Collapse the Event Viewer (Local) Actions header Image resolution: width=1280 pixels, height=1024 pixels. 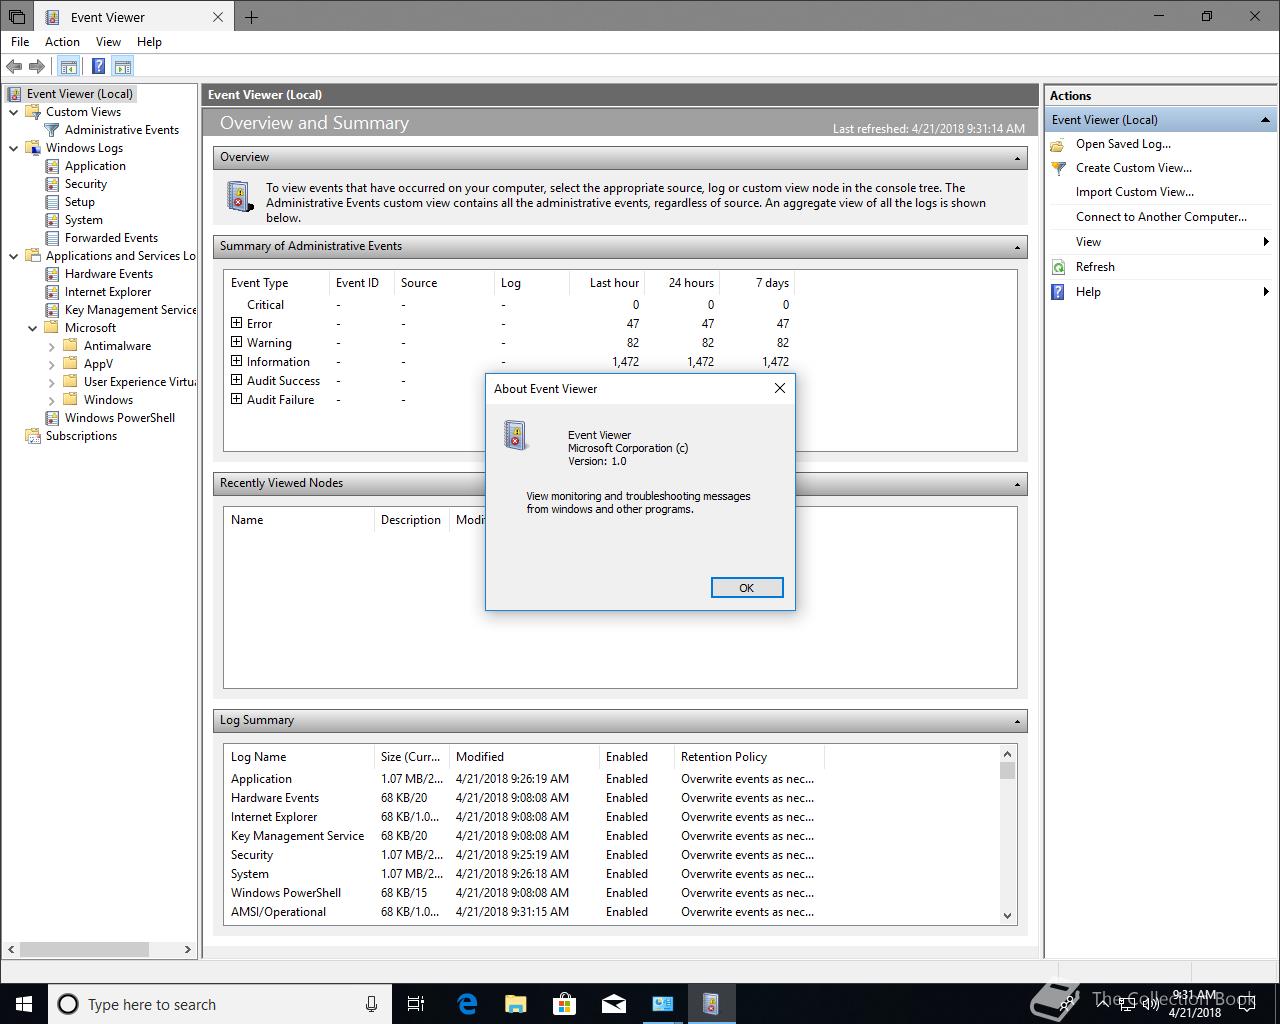pyautogui.click(x=1265, y=120)
